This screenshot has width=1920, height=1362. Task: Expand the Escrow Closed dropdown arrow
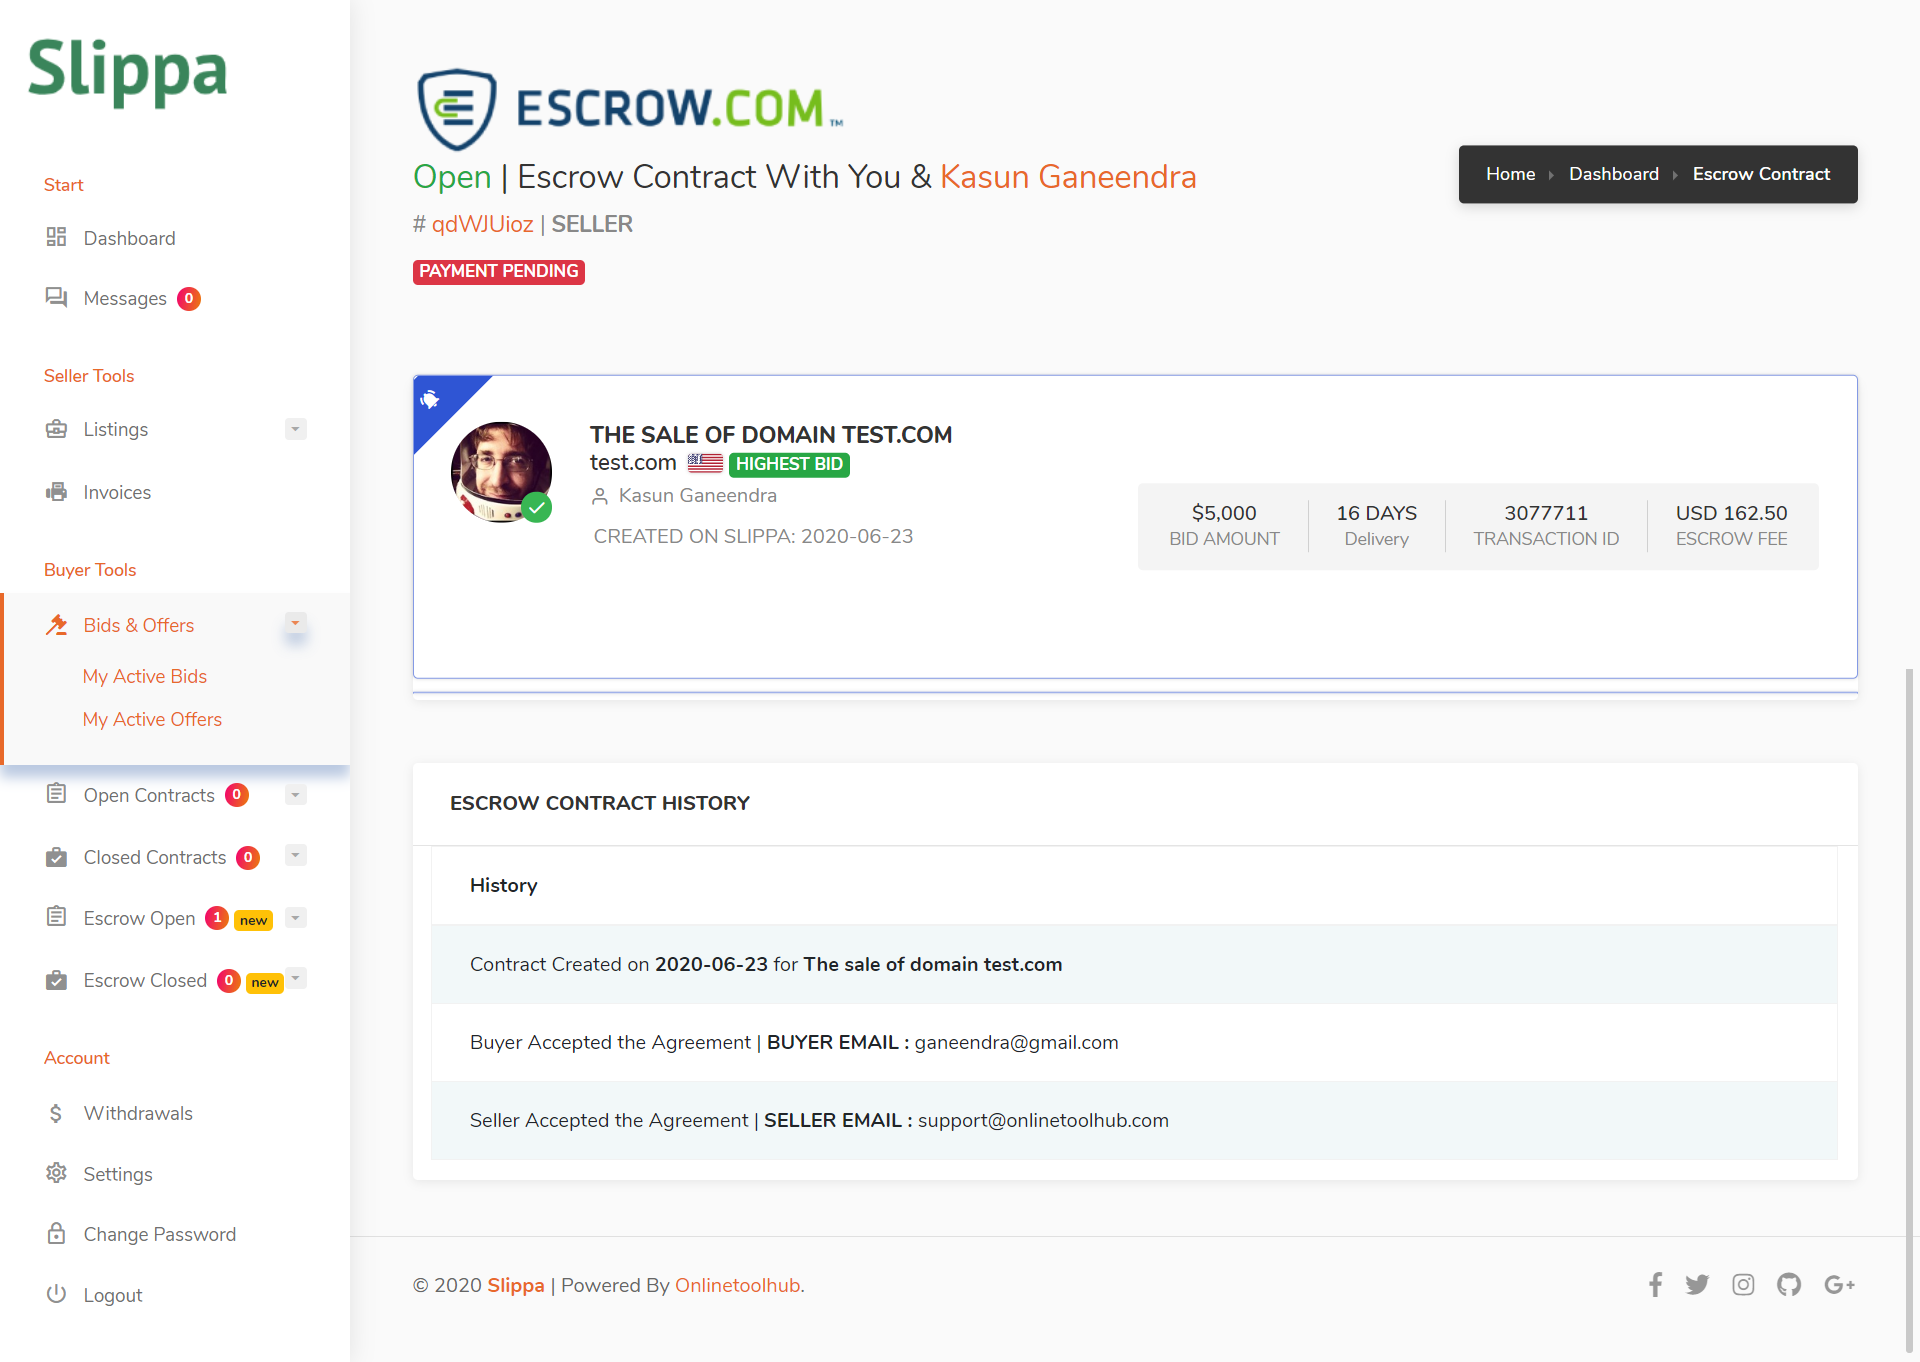coord(295,978)
